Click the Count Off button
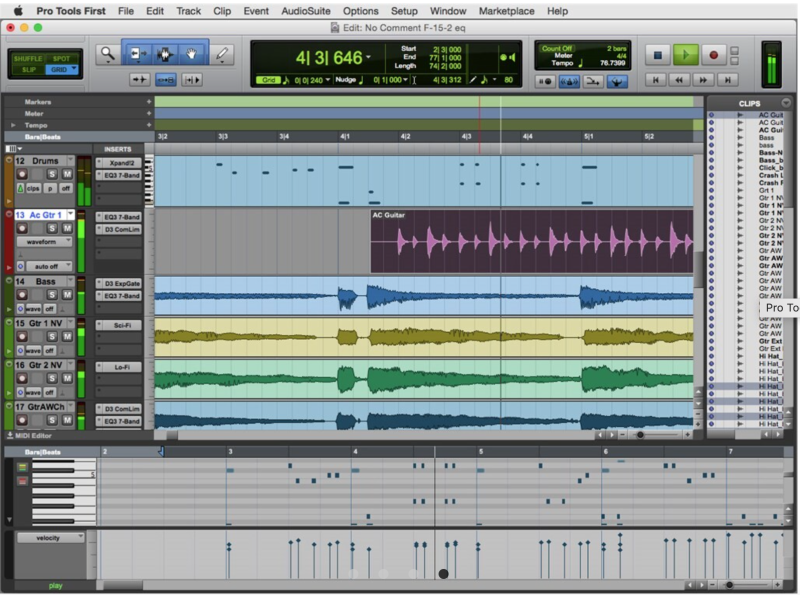The width and height of the screenshot is (800, 595). (557, 48)
